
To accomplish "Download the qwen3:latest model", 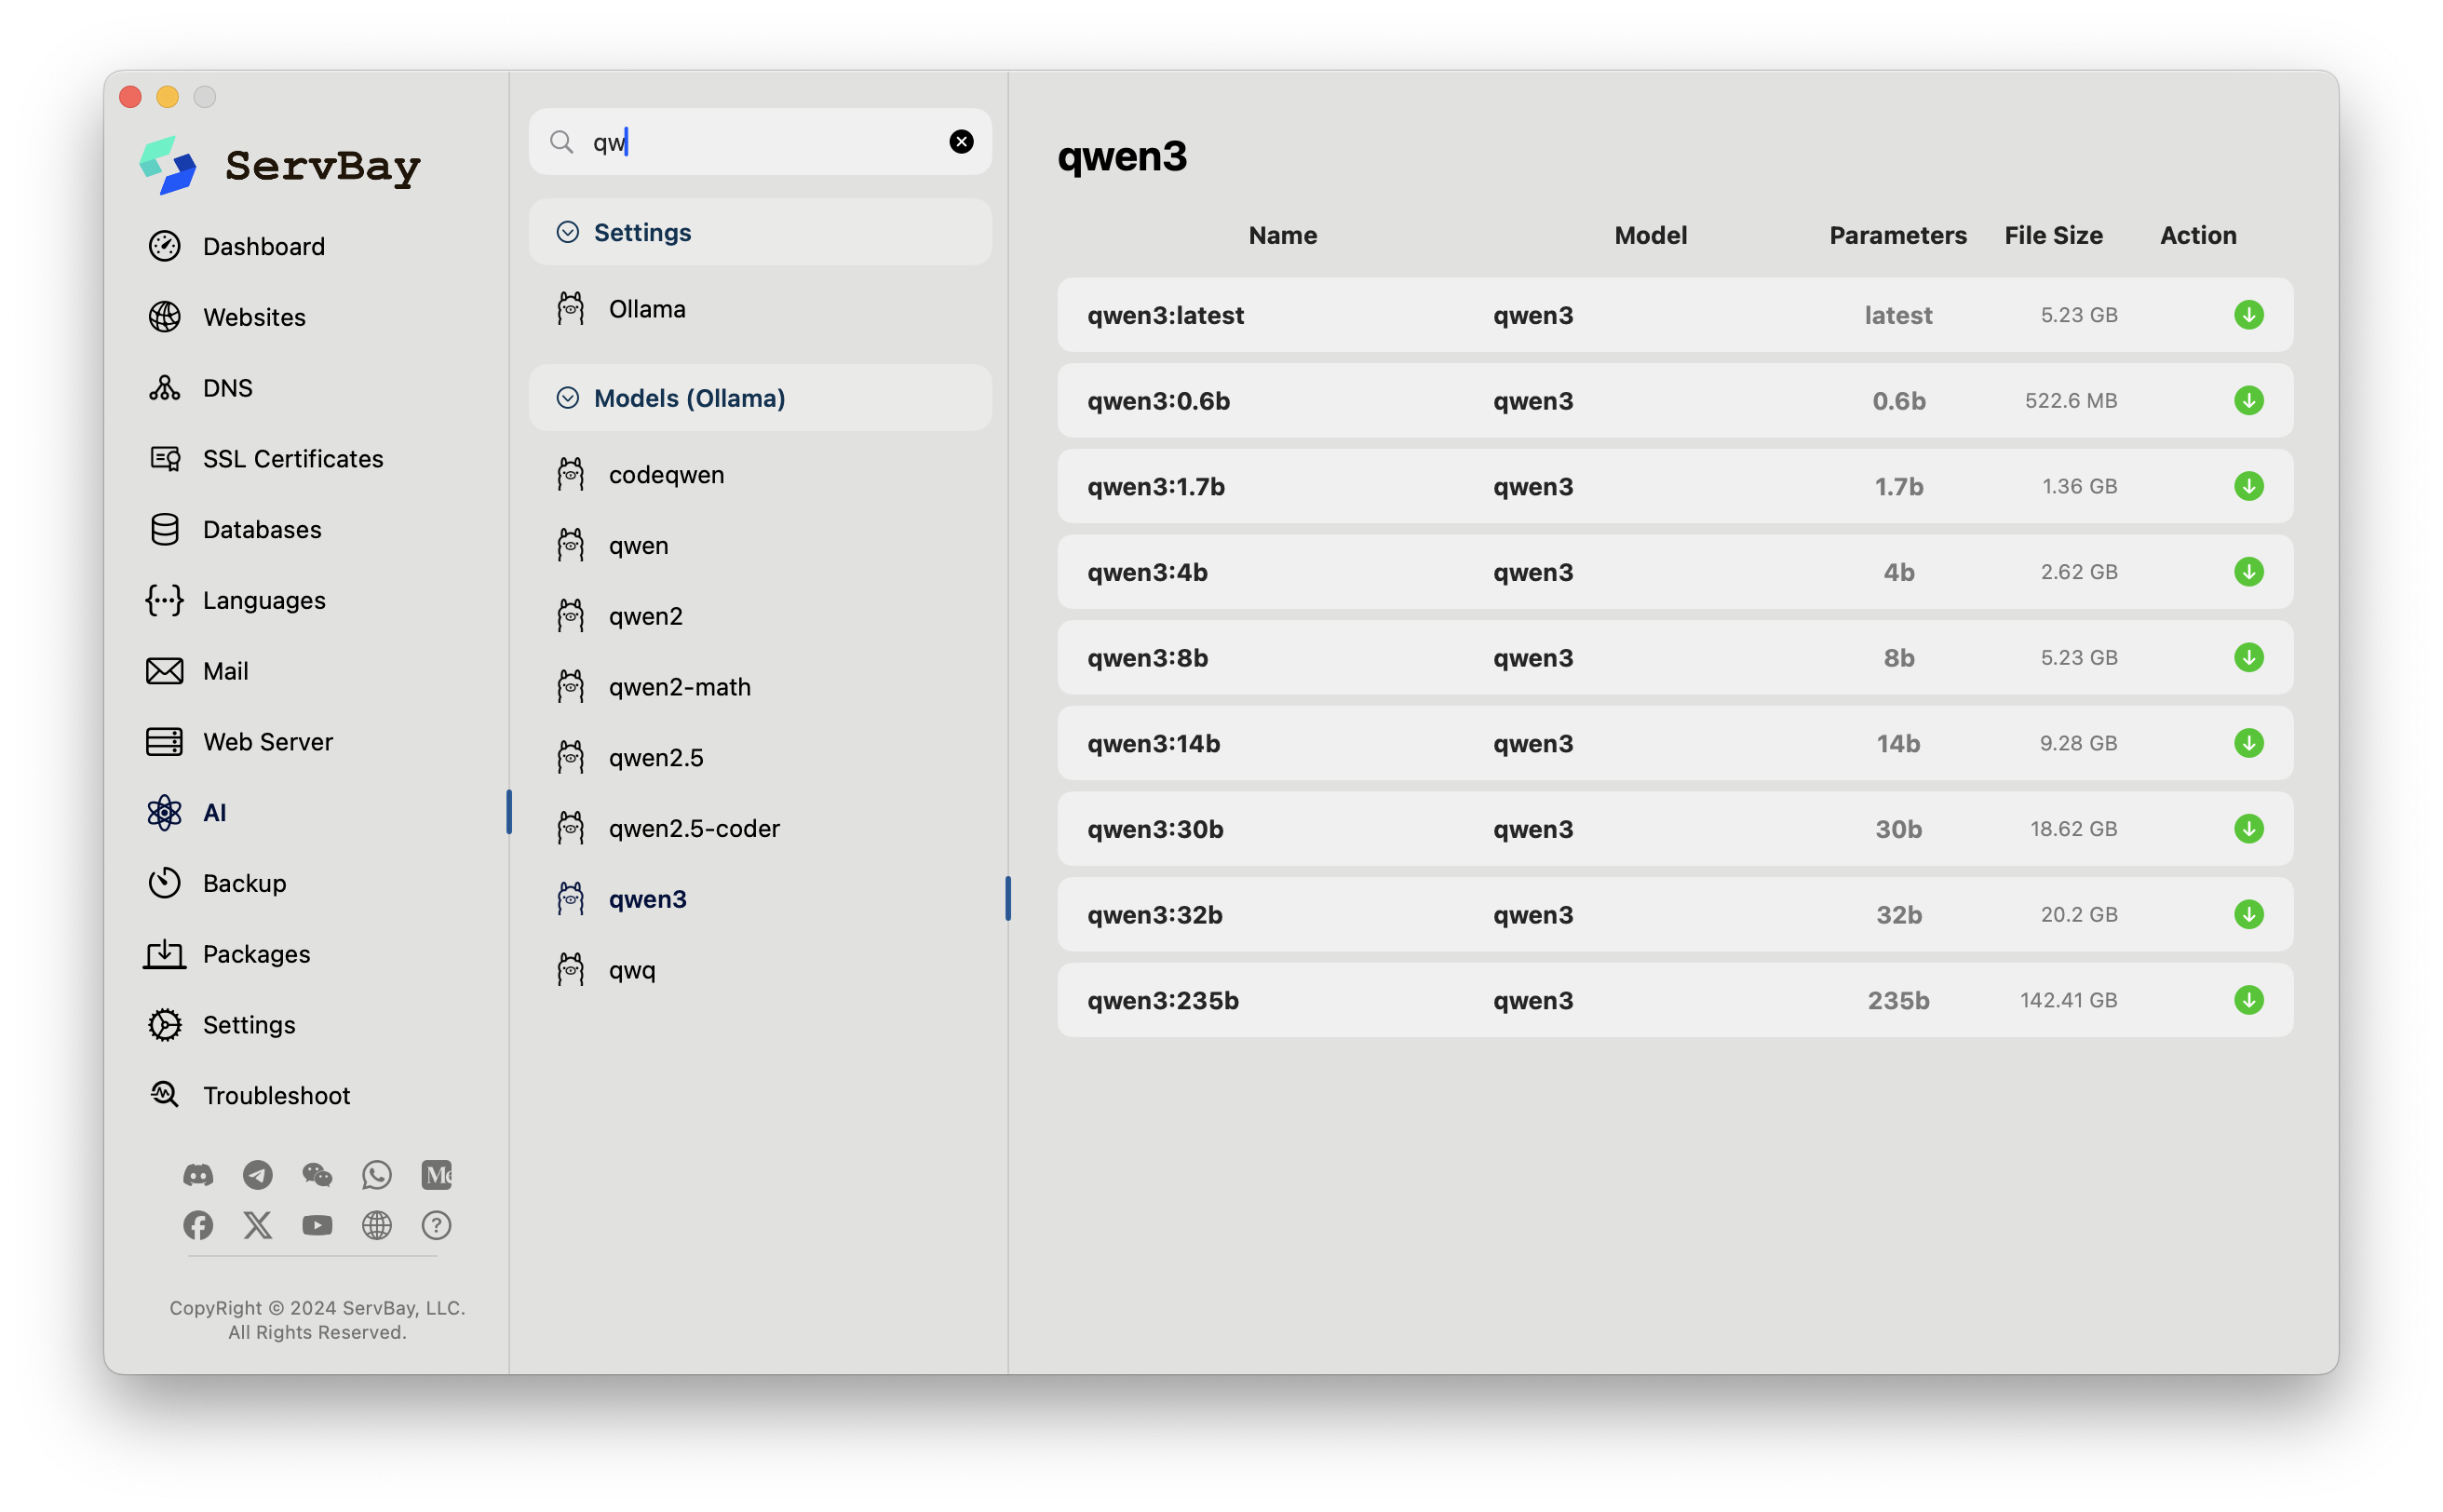I will point(2248,315).
